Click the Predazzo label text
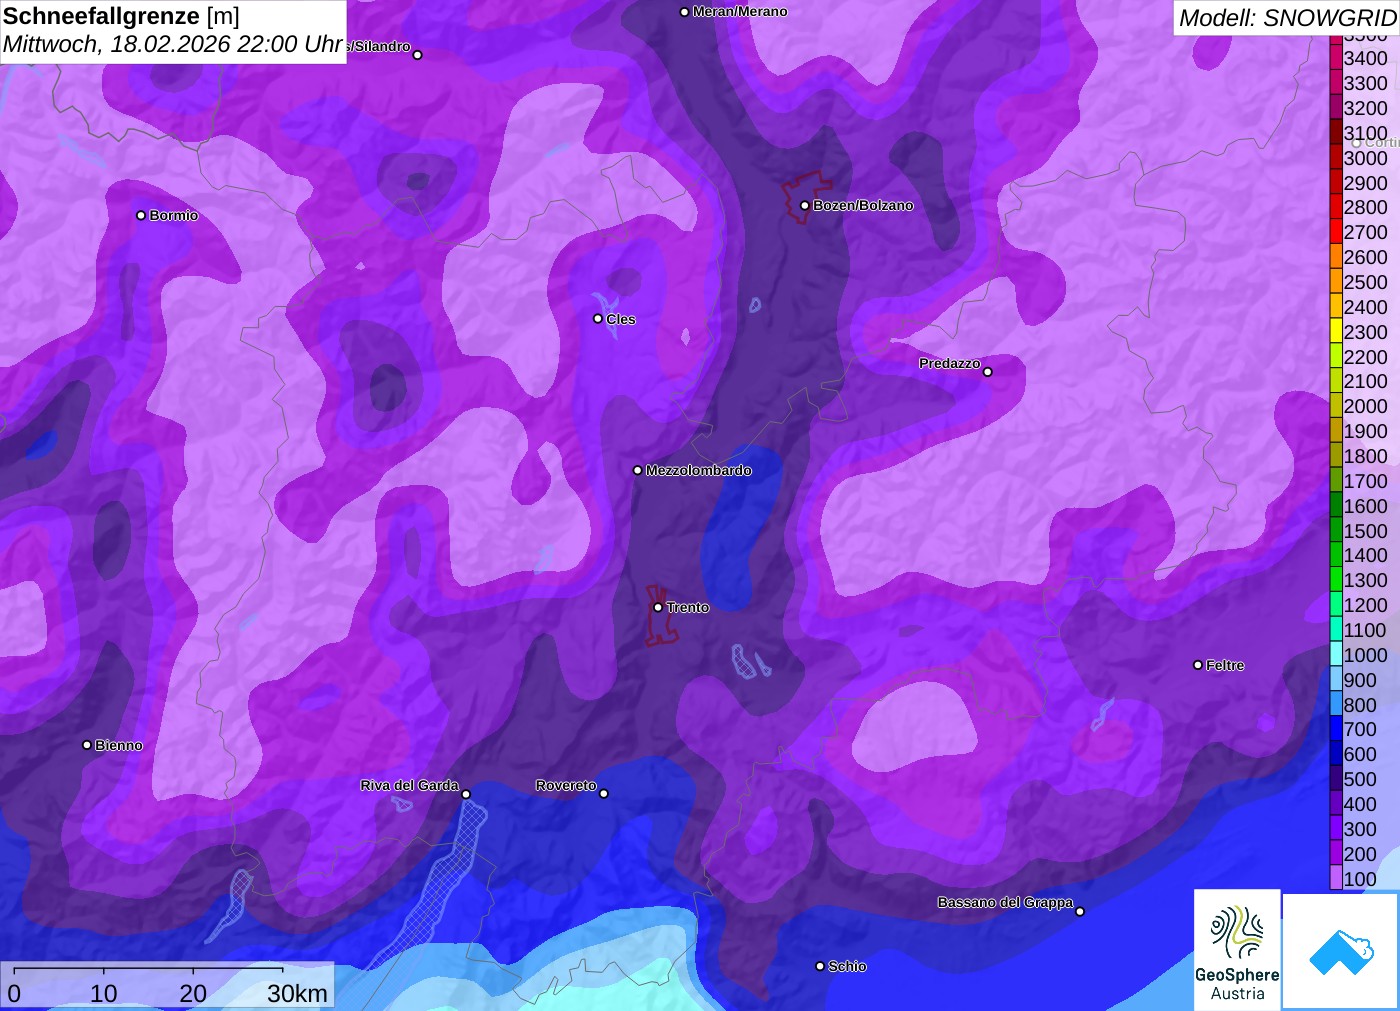 pos(950,363)
